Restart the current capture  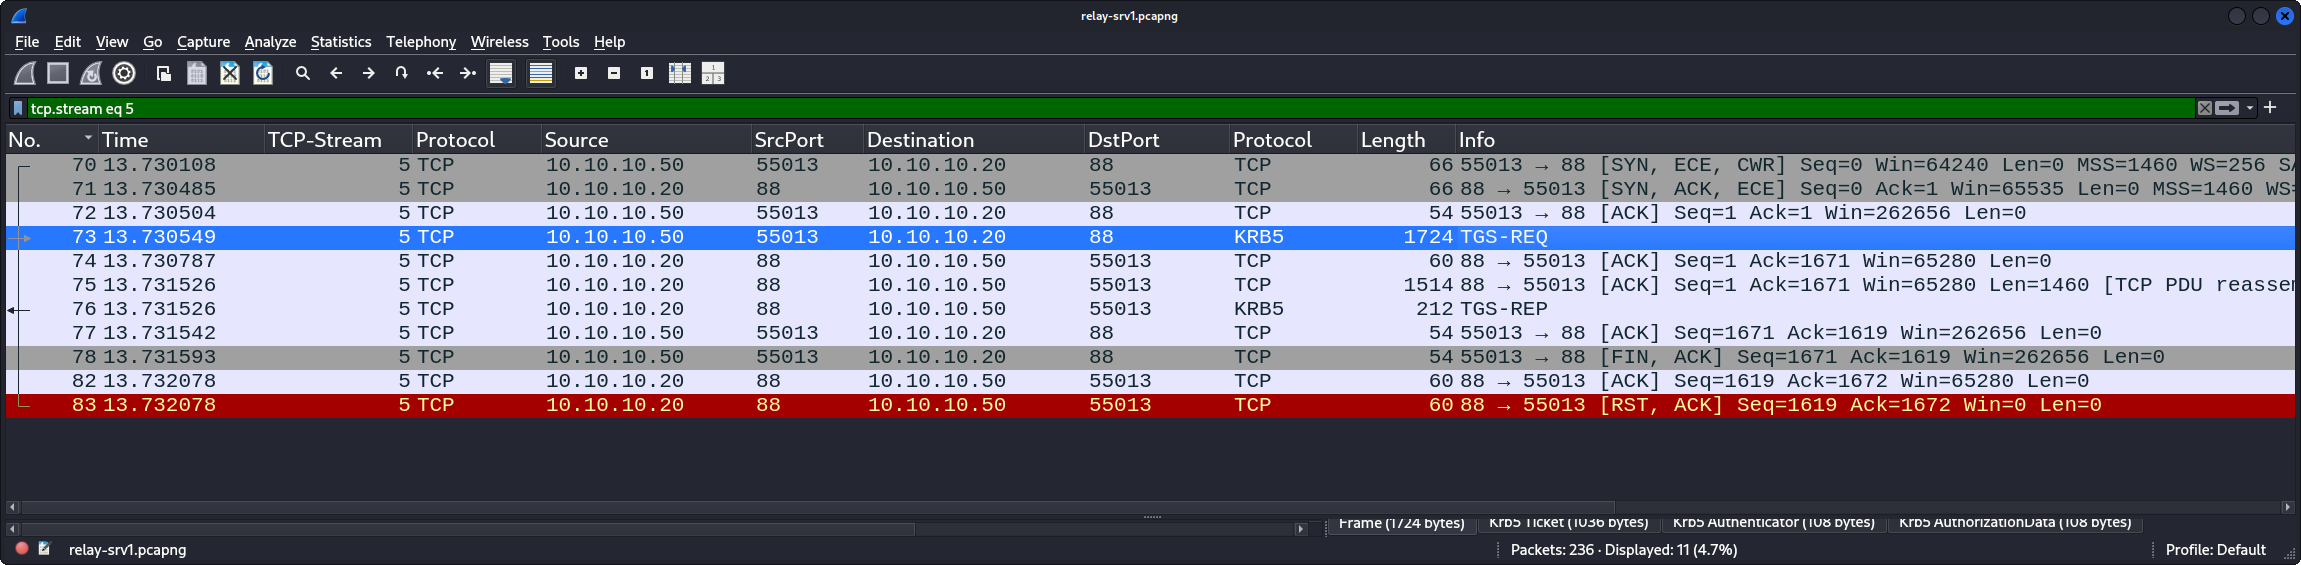[91, 73]
